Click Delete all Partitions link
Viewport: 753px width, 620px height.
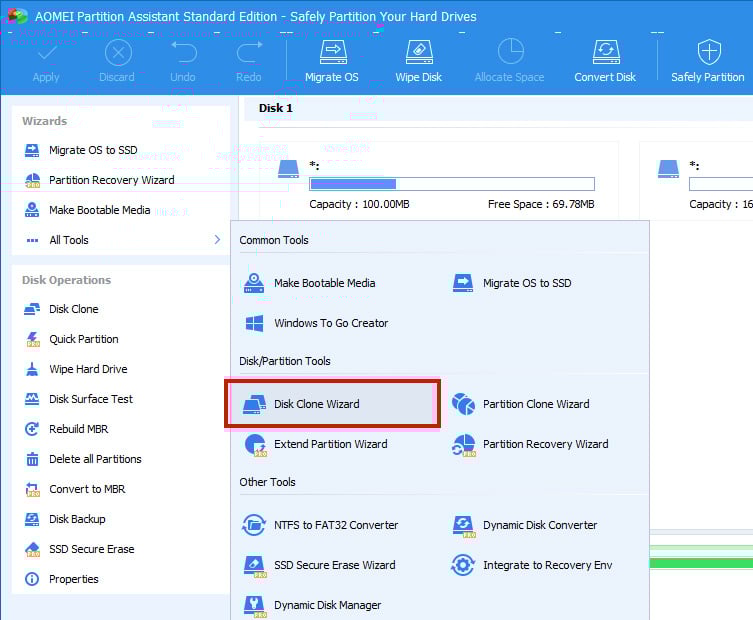[x=95, y=459]
